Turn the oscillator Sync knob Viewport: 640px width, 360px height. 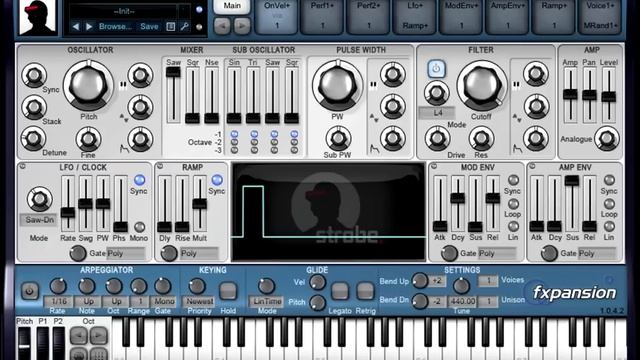click(34, 76)
